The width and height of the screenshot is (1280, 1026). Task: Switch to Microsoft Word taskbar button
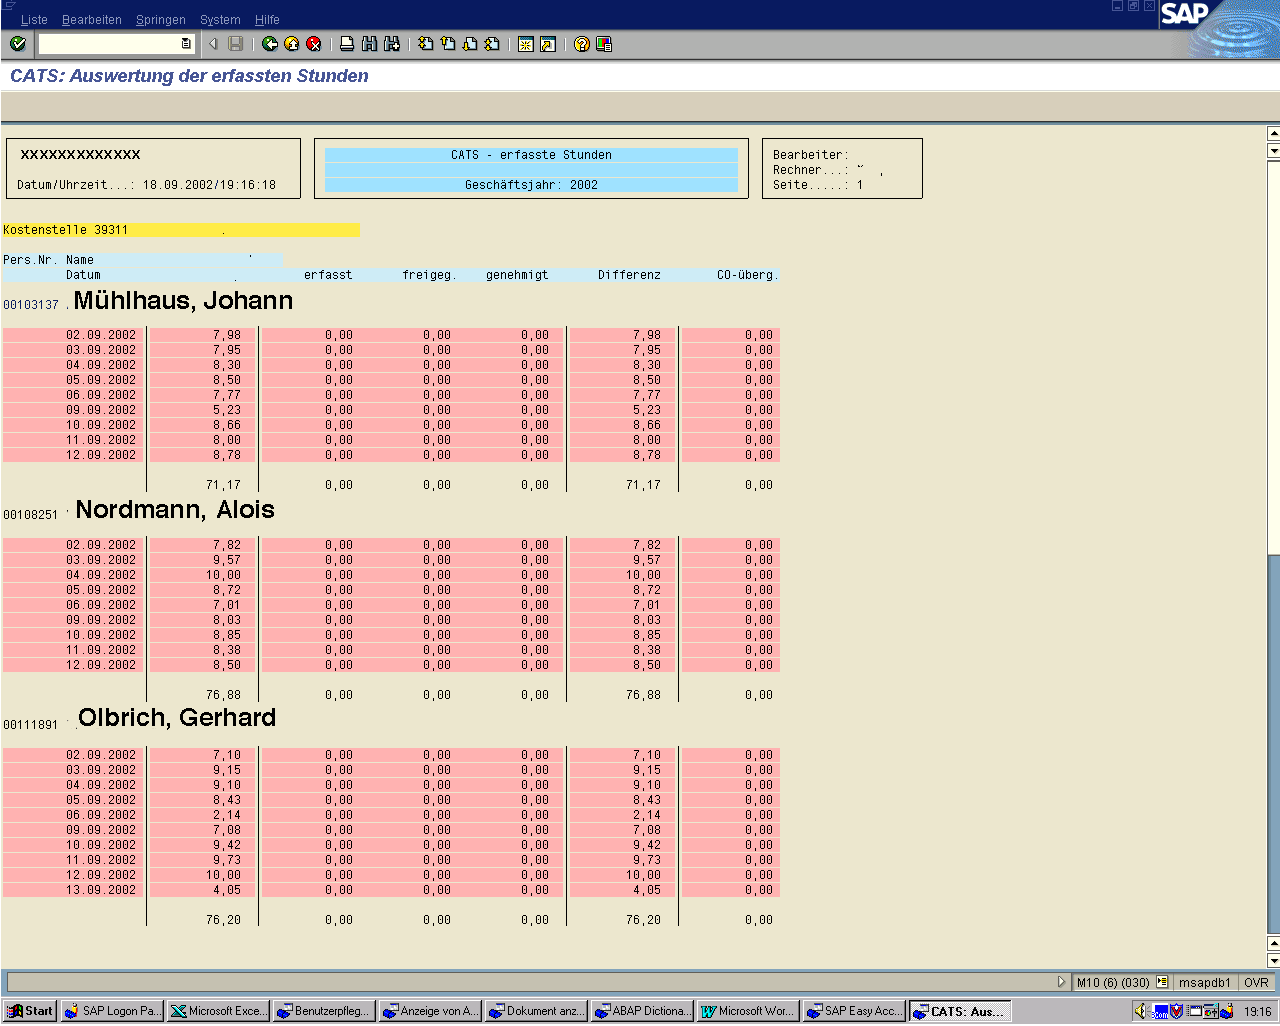coord(748,1011)
